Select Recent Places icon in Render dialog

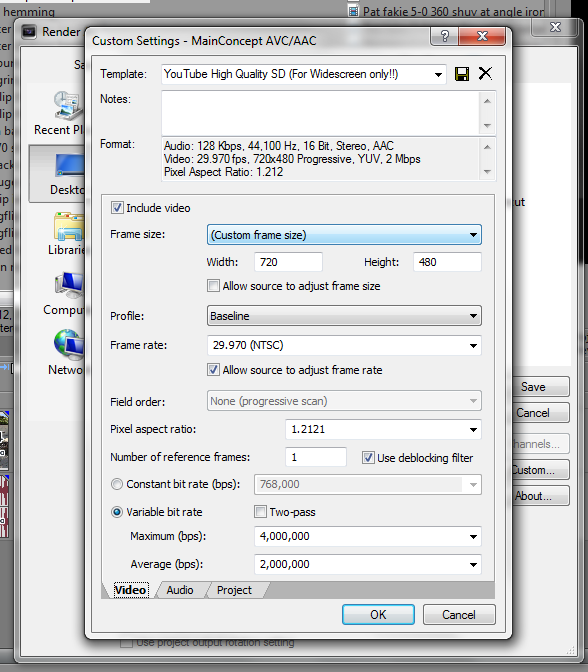(69, 105)
